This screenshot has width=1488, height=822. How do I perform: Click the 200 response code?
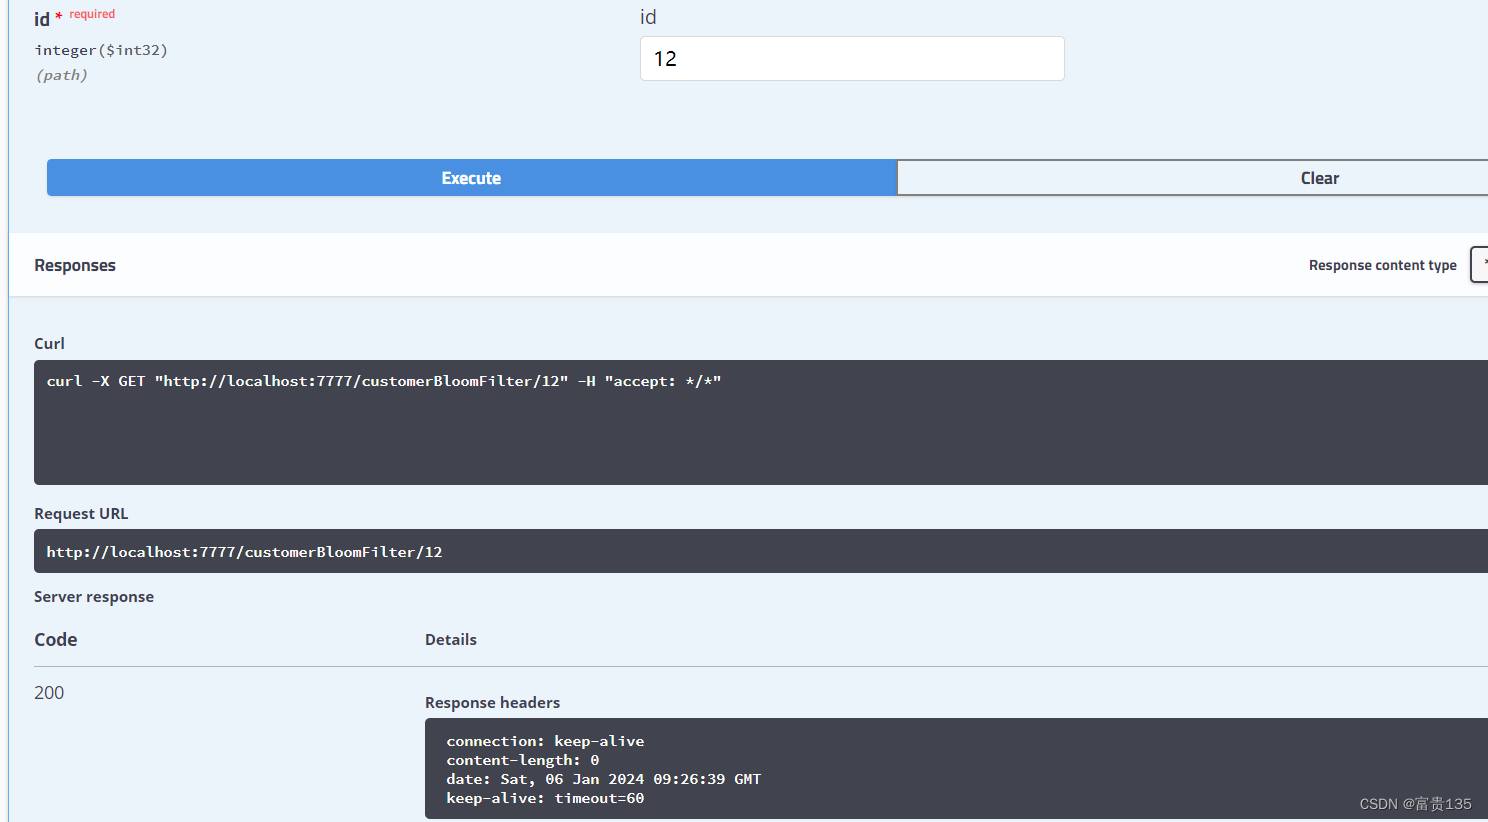point(49,693)
